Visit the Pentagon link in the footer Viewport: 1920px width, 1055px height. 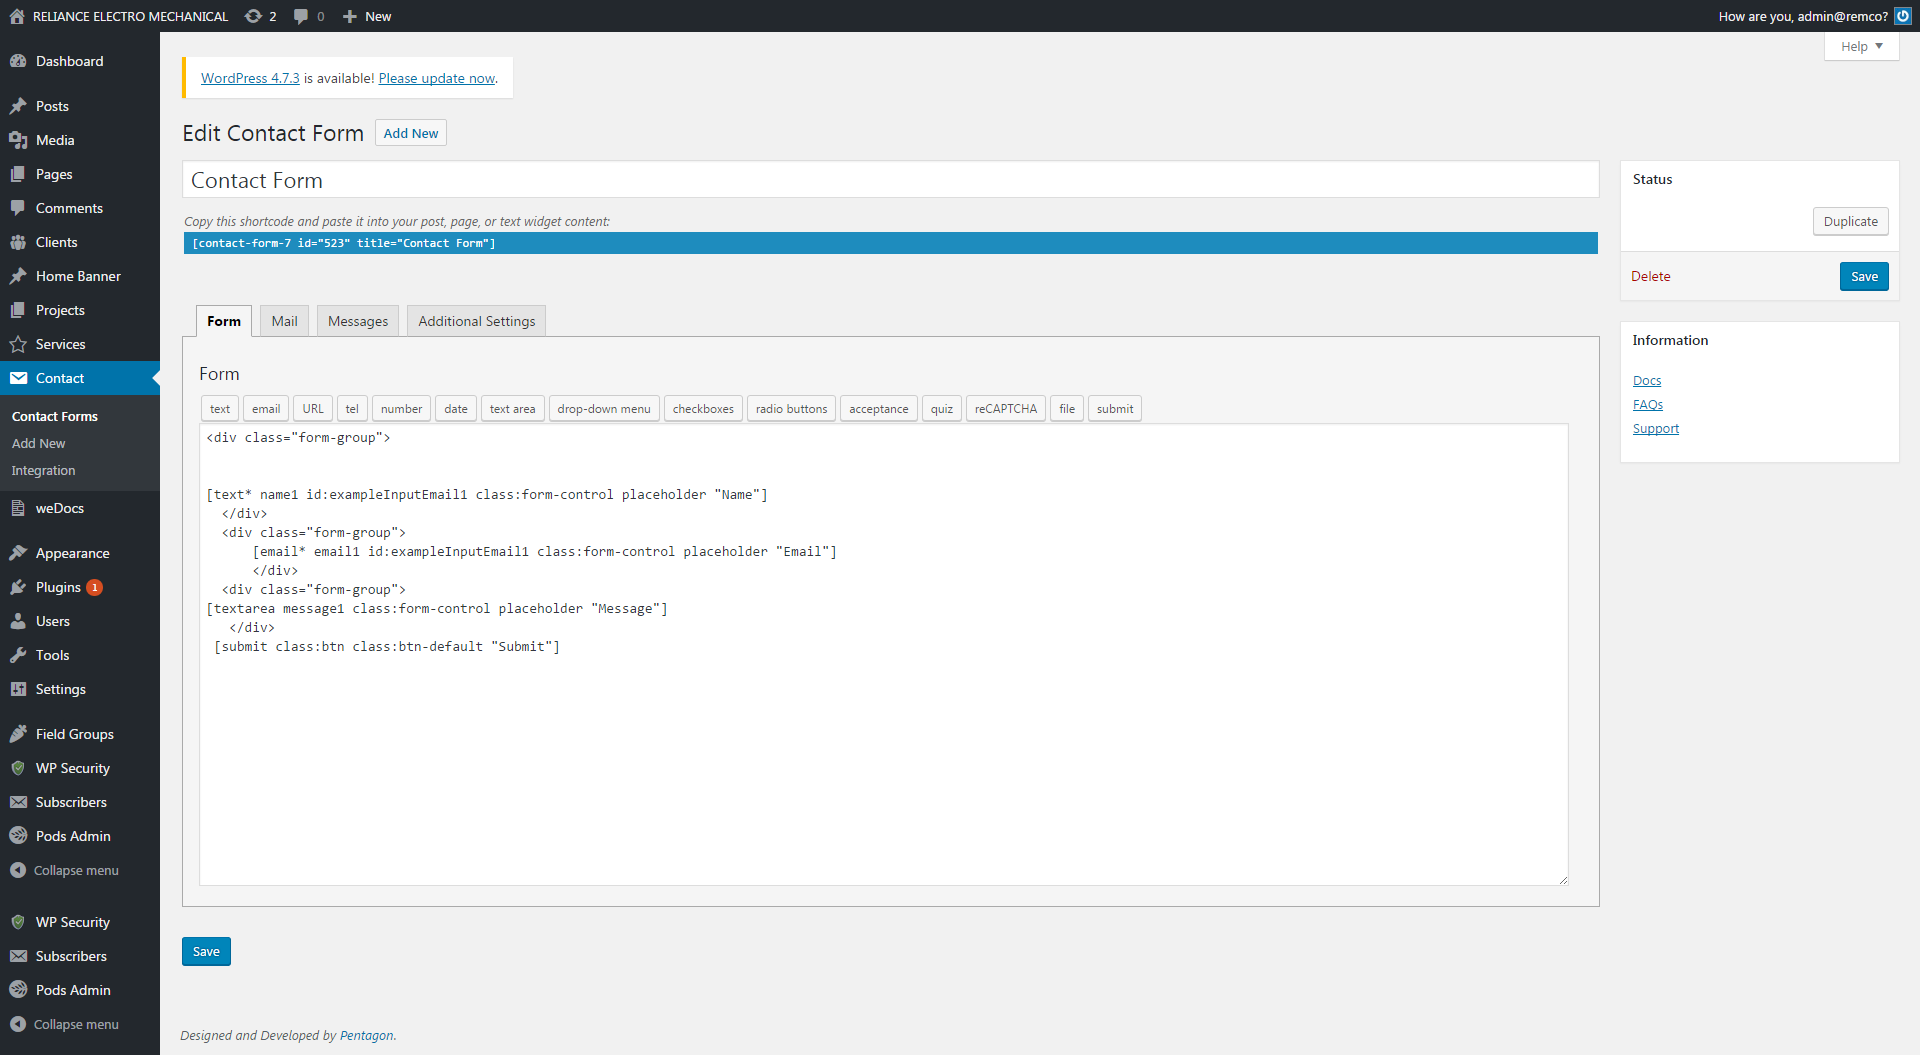(x=367, y=1035)
